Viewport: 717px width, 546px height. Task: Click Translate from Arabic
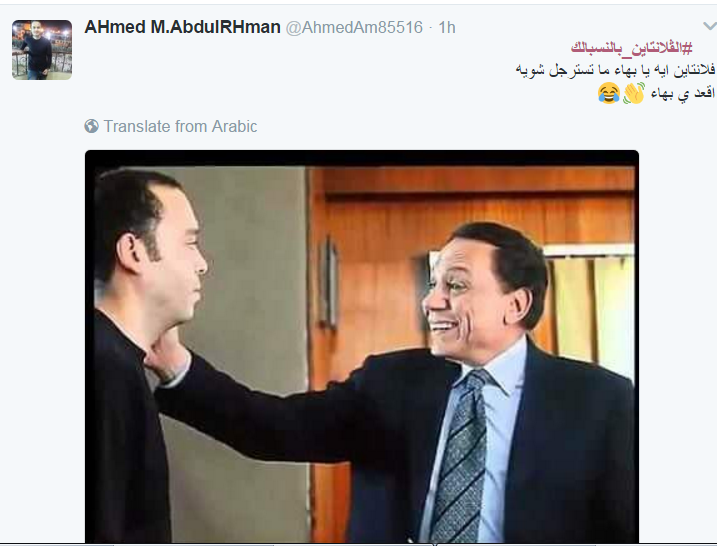coord(180,126)
